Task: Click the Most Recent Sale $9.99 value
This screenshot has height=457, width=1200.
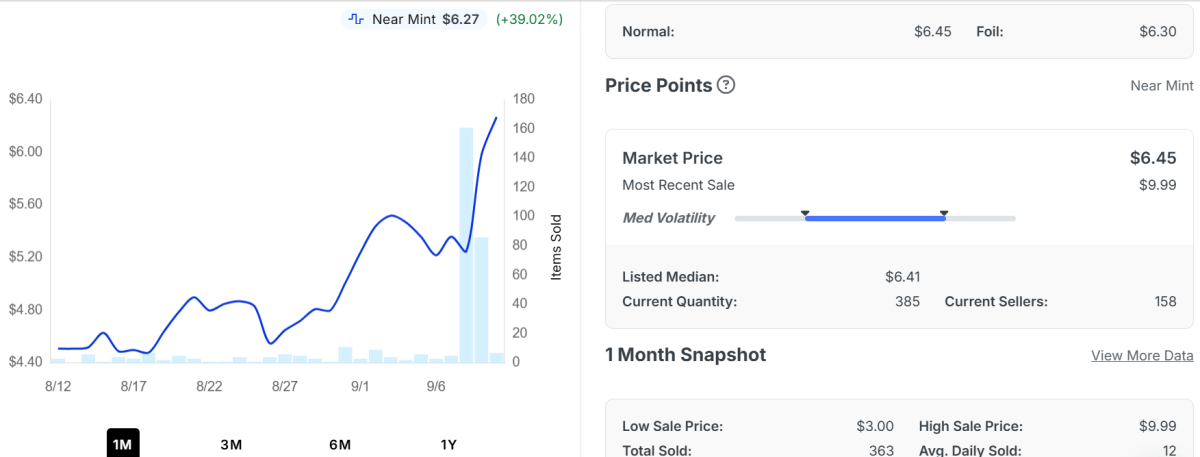Action: [x=1157, y=185]
